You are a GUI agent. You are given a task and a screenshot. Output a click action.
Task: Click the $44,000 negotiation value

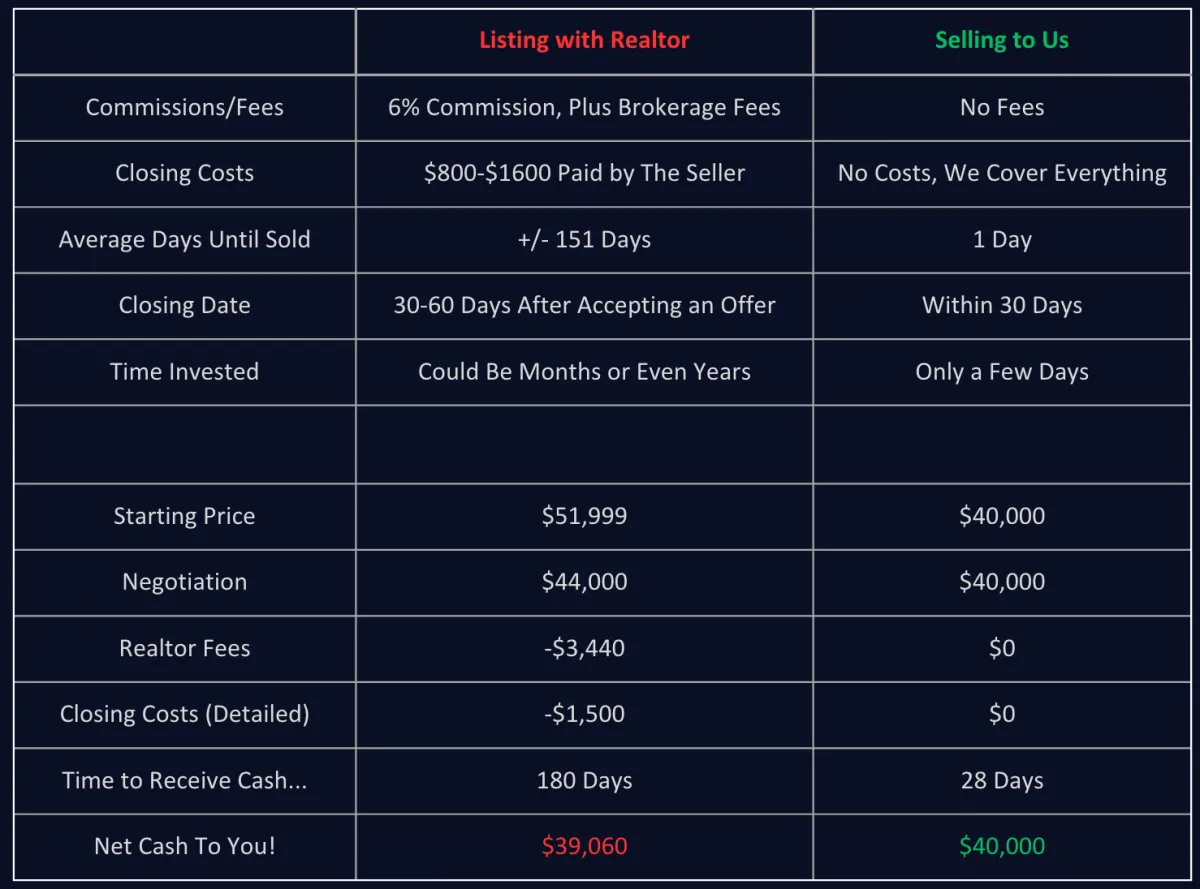(584, 582)
